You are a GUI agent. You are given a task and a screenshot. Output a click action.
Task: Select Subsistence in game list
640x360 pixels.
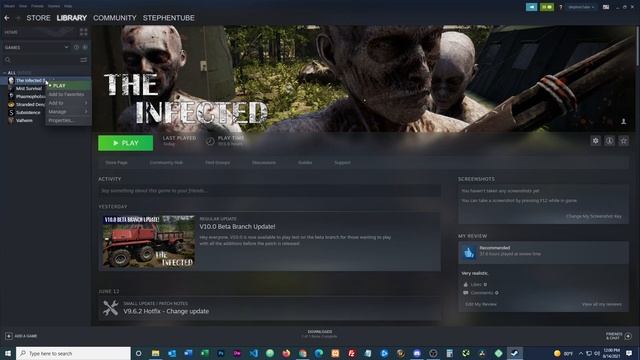click(x=28, y=113)
